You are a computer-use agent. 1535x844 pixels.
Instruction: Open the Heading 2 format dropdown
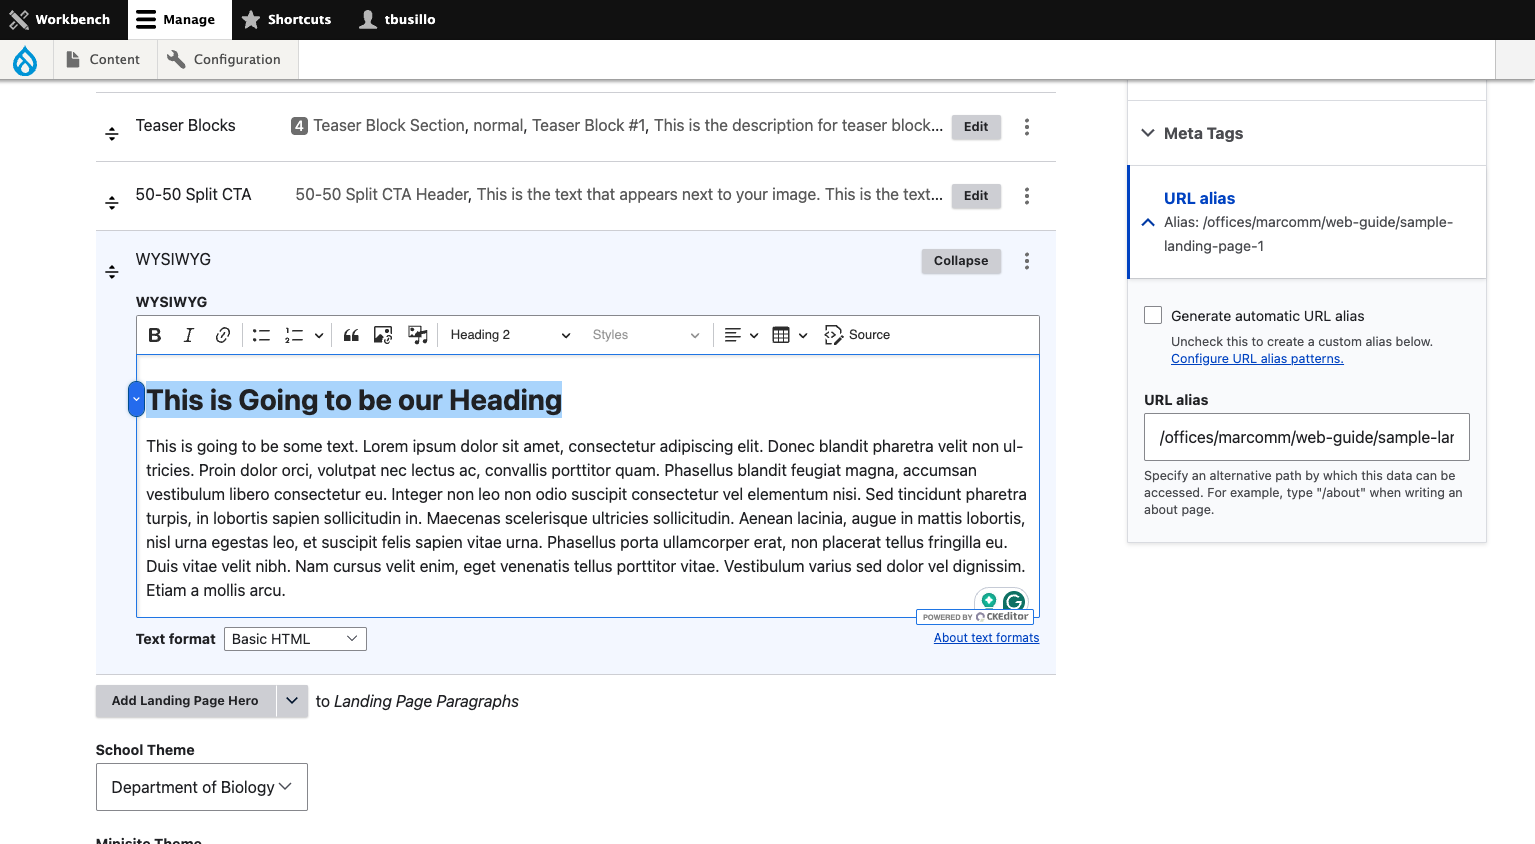(x=510, y=335)
